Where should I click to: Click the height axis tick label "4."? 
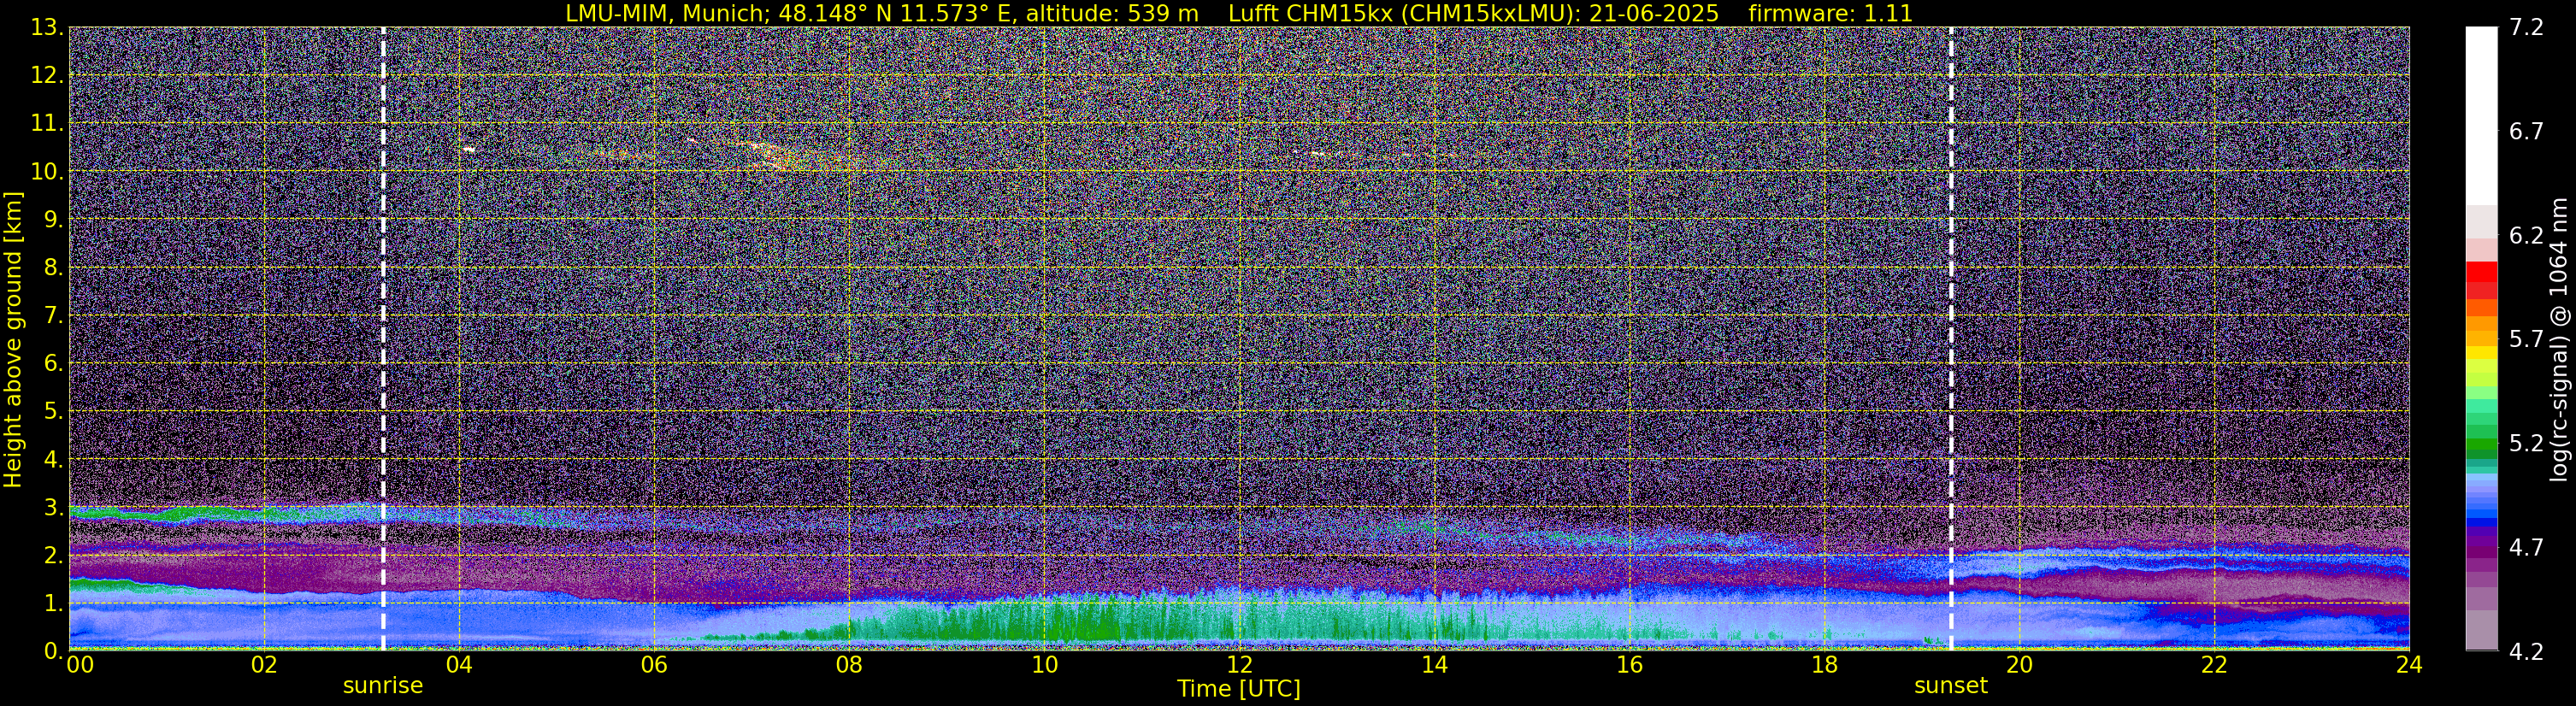coord(53,459)
